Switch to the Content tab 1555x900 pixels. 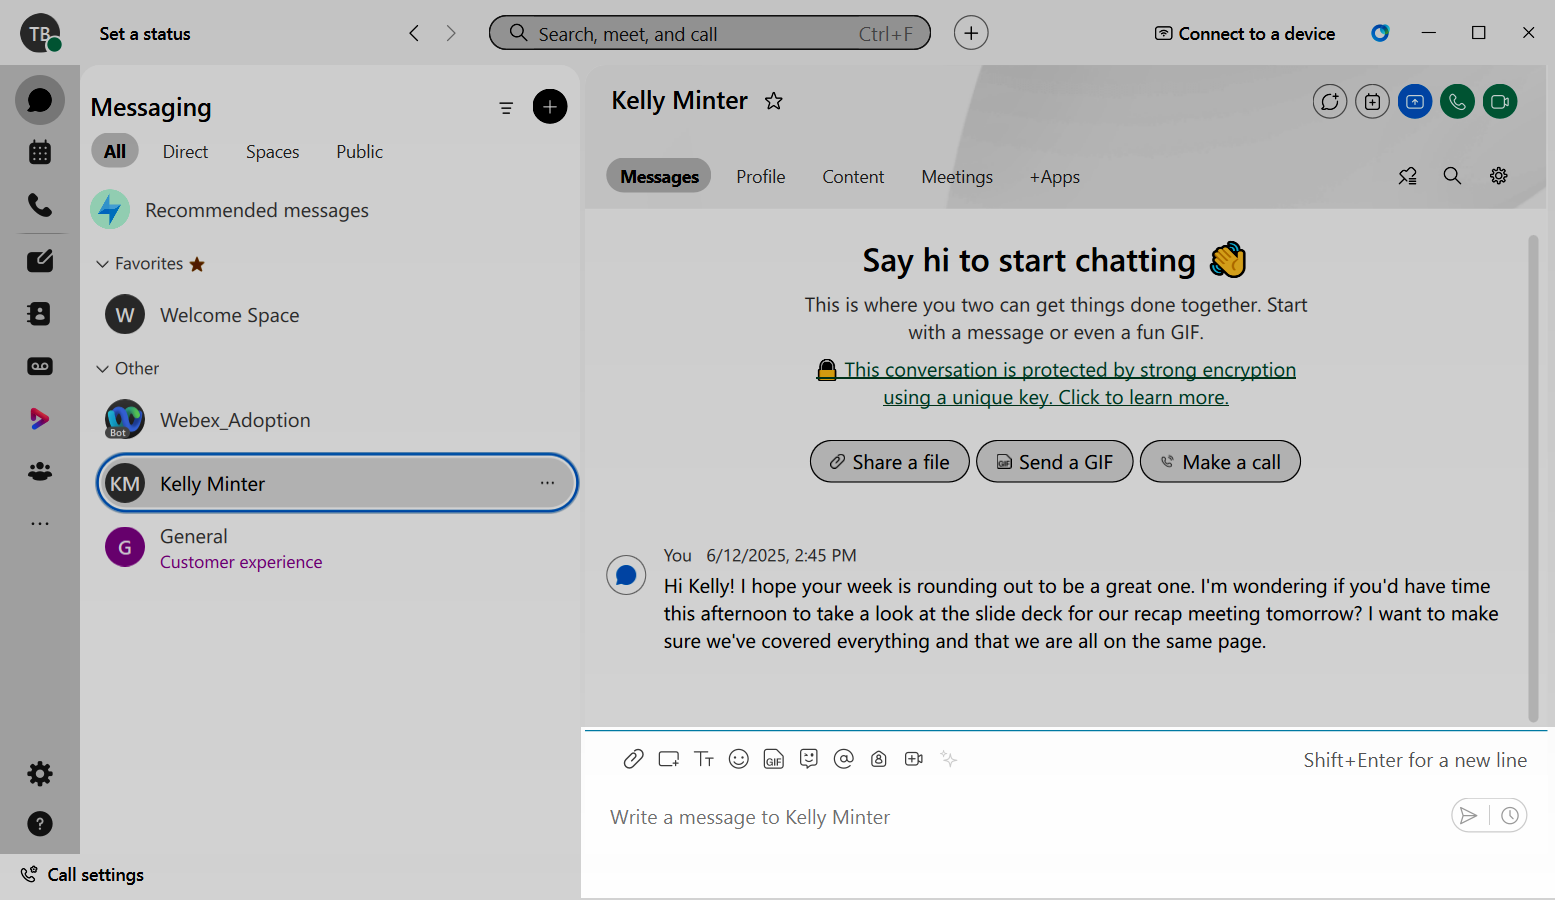coord(853,177)
